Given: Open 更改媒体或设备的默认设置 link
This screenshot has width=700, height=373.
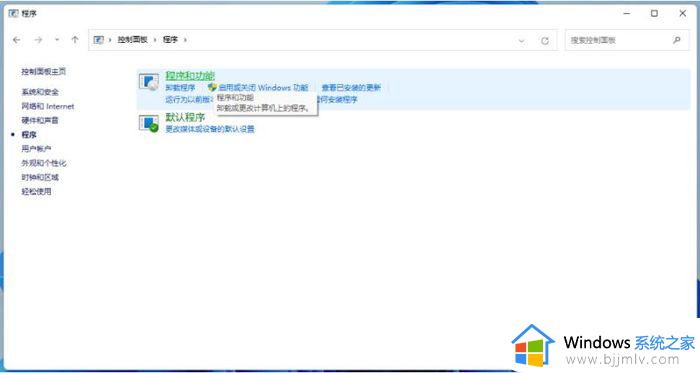Looking at the screenshot, I should 210,129.
